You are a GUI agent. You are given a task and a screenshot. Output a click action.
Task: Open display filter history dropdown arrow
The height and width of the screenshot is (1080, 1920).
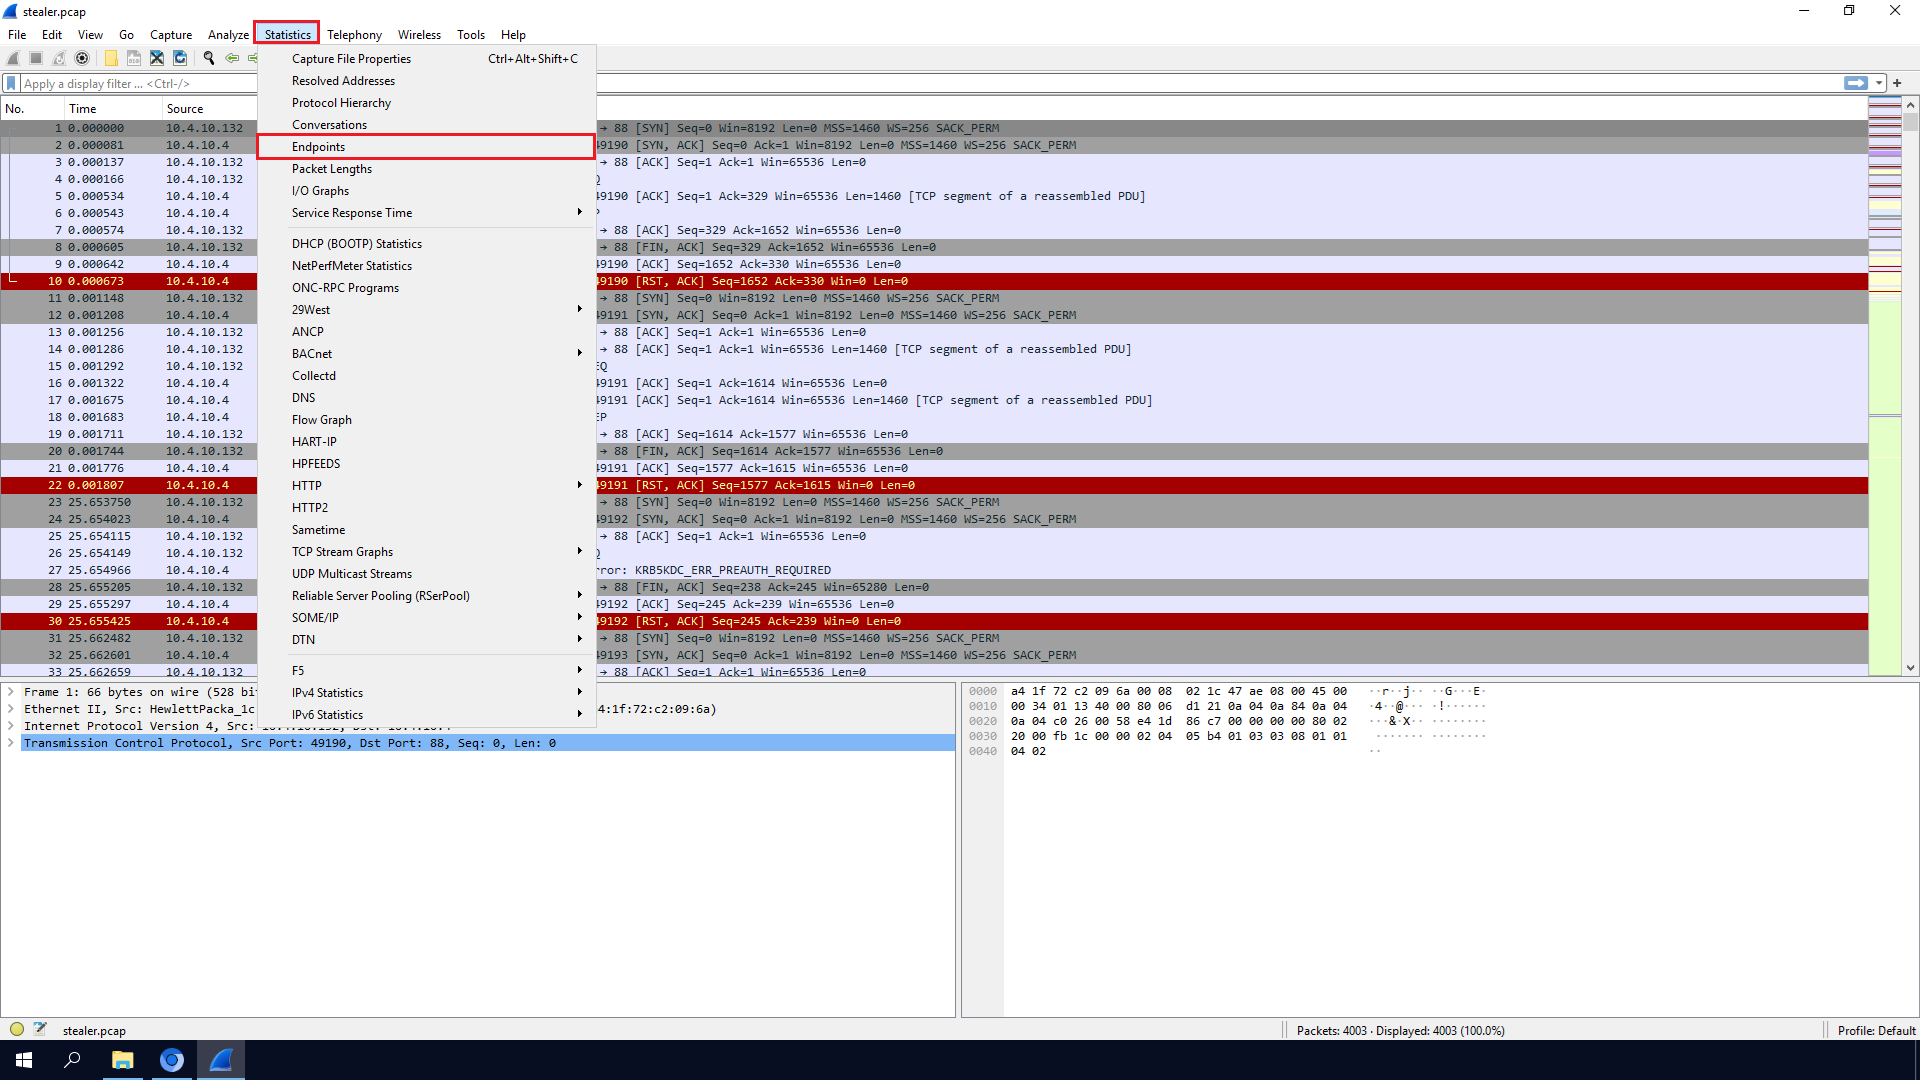point(1879,83)
